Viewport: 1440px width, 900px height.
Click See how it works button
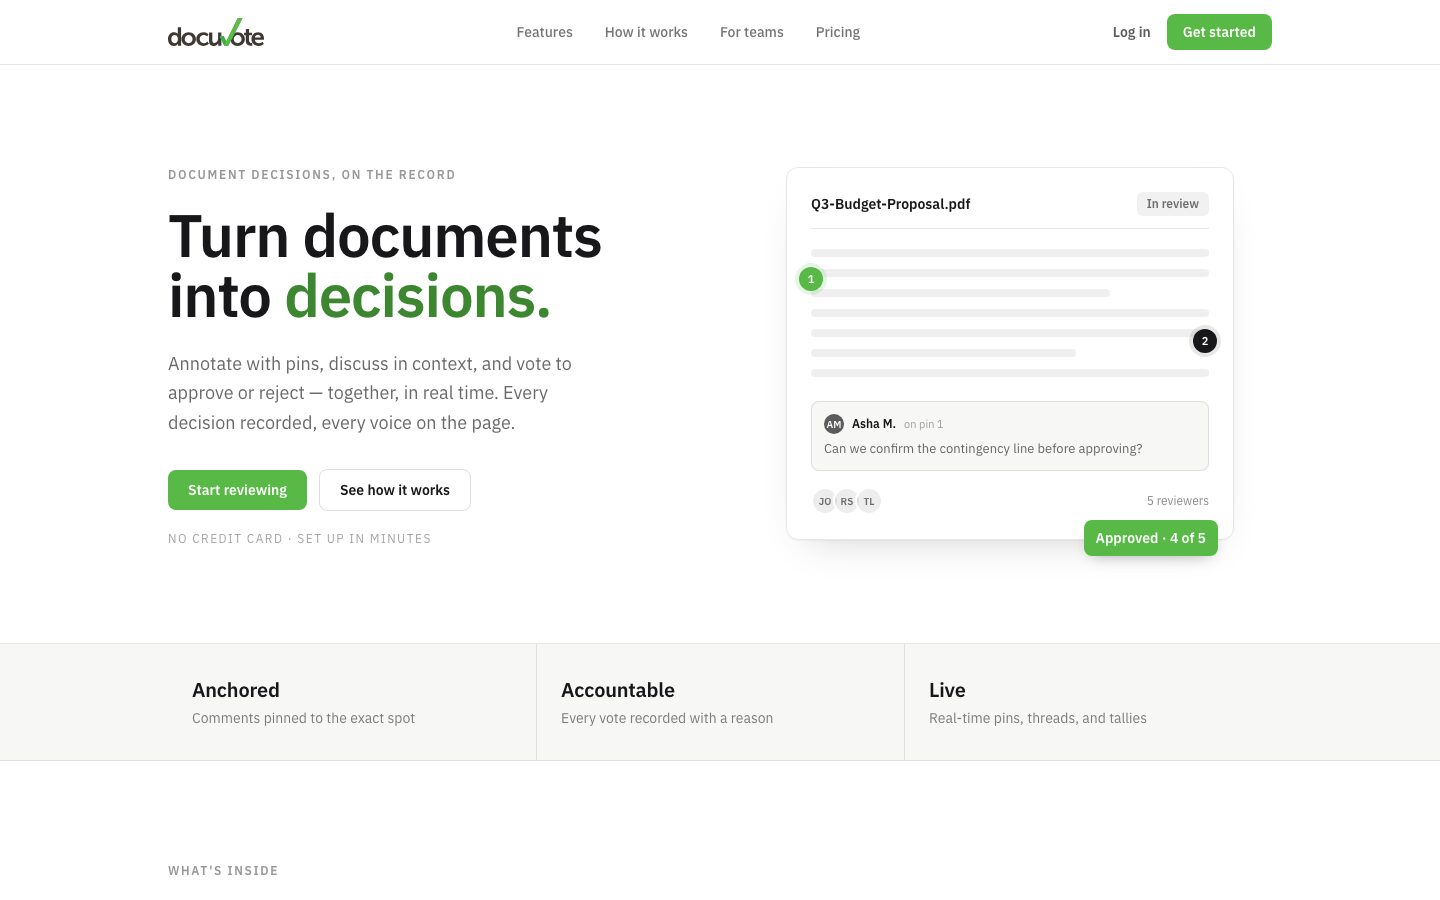coord(395,490)
